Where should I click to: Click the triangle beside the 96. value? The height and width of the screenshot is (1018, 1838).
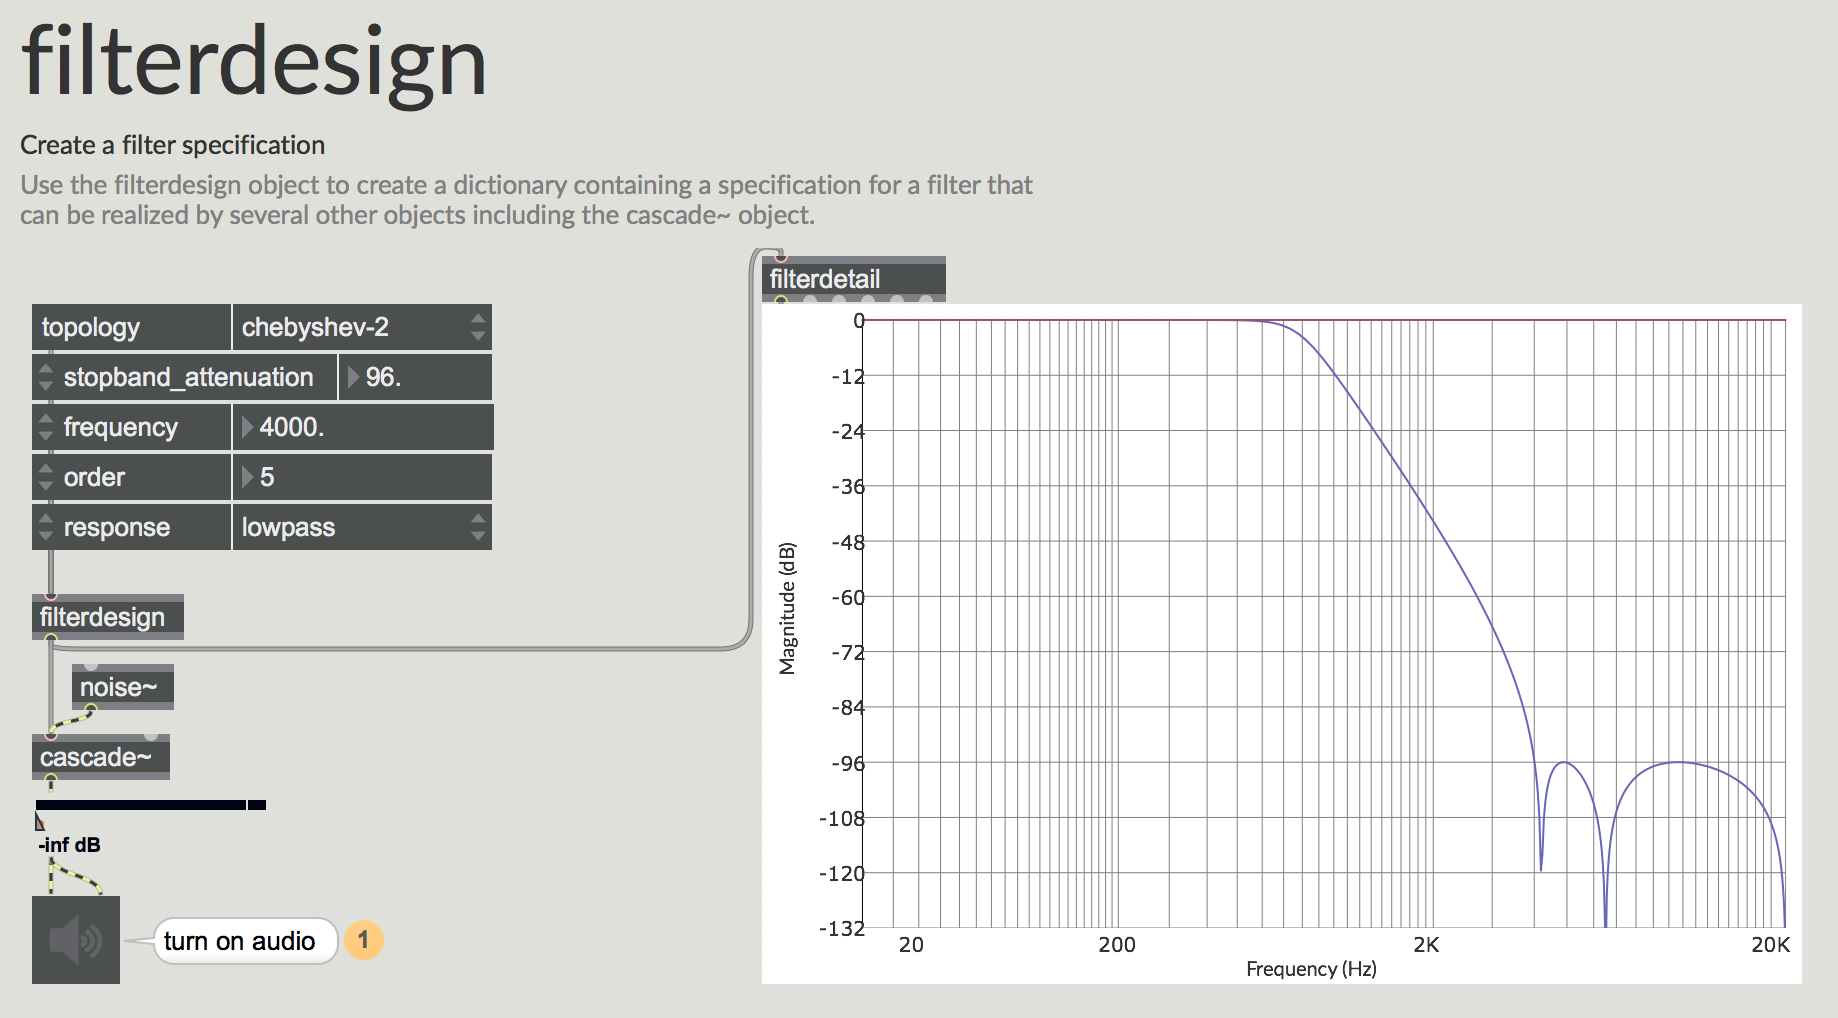pos(353,377)
